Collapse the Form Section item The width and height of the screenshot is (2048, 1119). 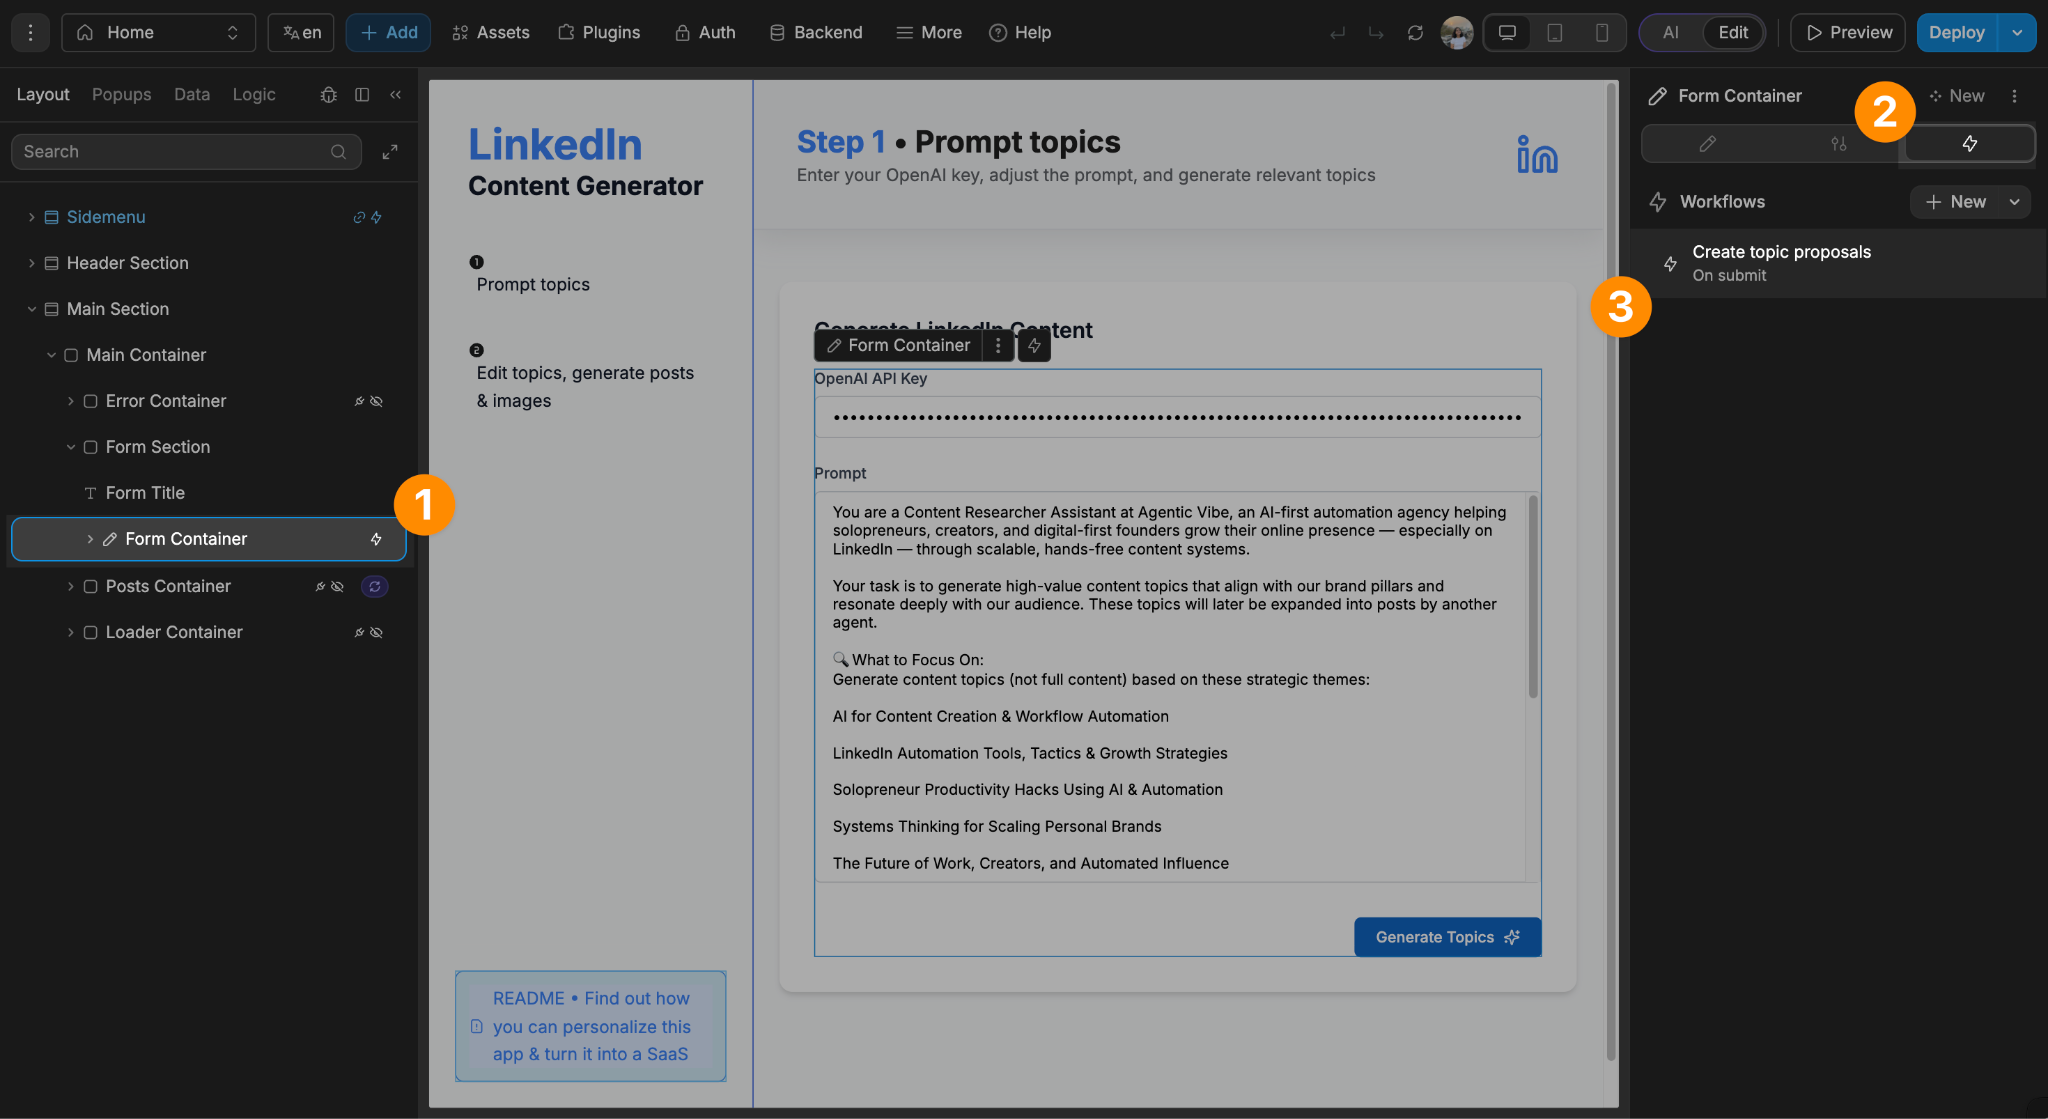70,447
